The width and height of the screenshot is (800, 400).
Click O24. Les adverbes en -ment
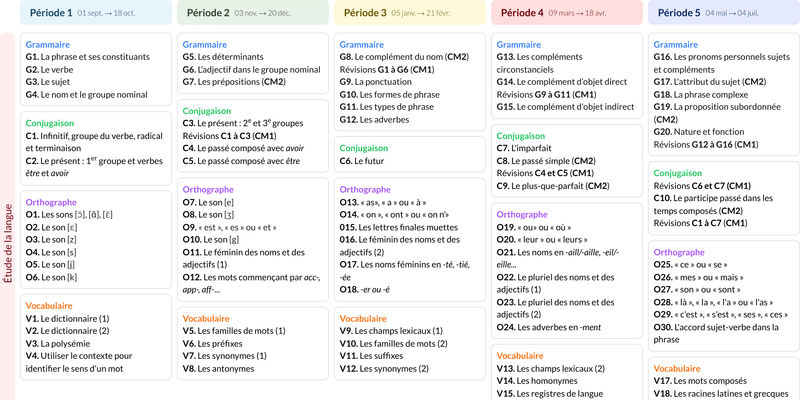tap(549, 327)
